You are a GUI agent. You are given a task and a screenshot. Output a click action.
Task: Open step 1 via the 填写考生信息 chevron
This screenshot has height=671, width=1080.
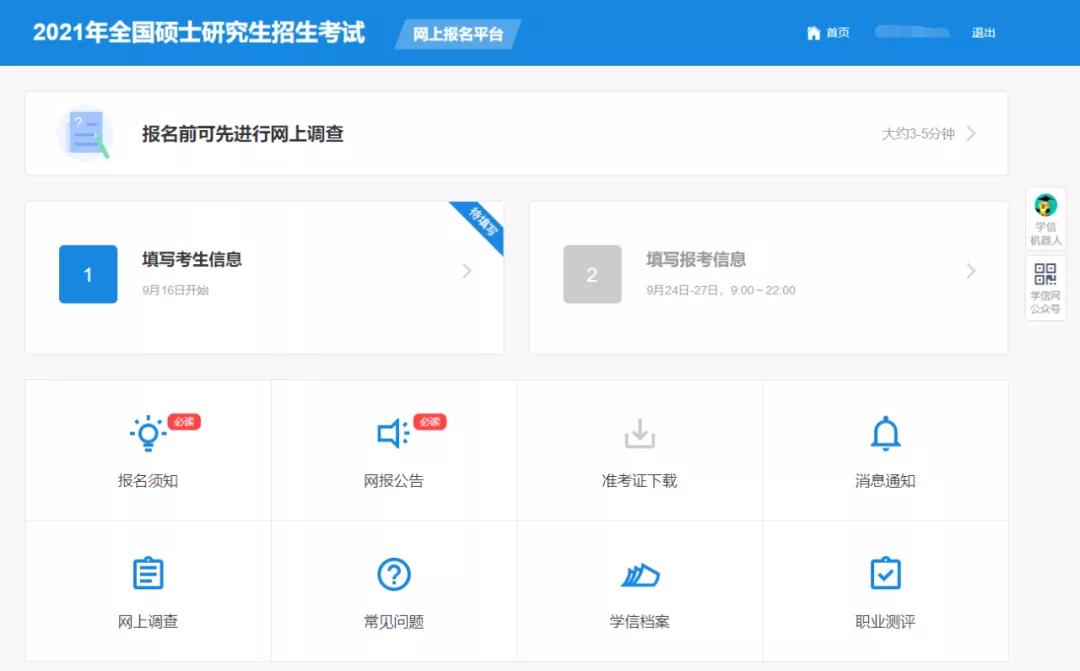pyautogui.click(x=466, y=271)
